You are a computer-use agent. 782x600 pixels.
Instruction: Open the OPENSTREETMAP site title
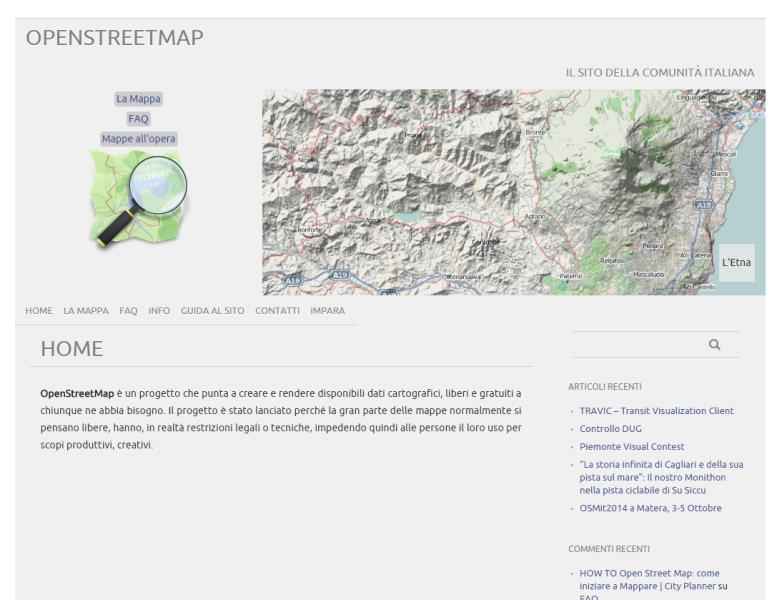coord(115,38)
